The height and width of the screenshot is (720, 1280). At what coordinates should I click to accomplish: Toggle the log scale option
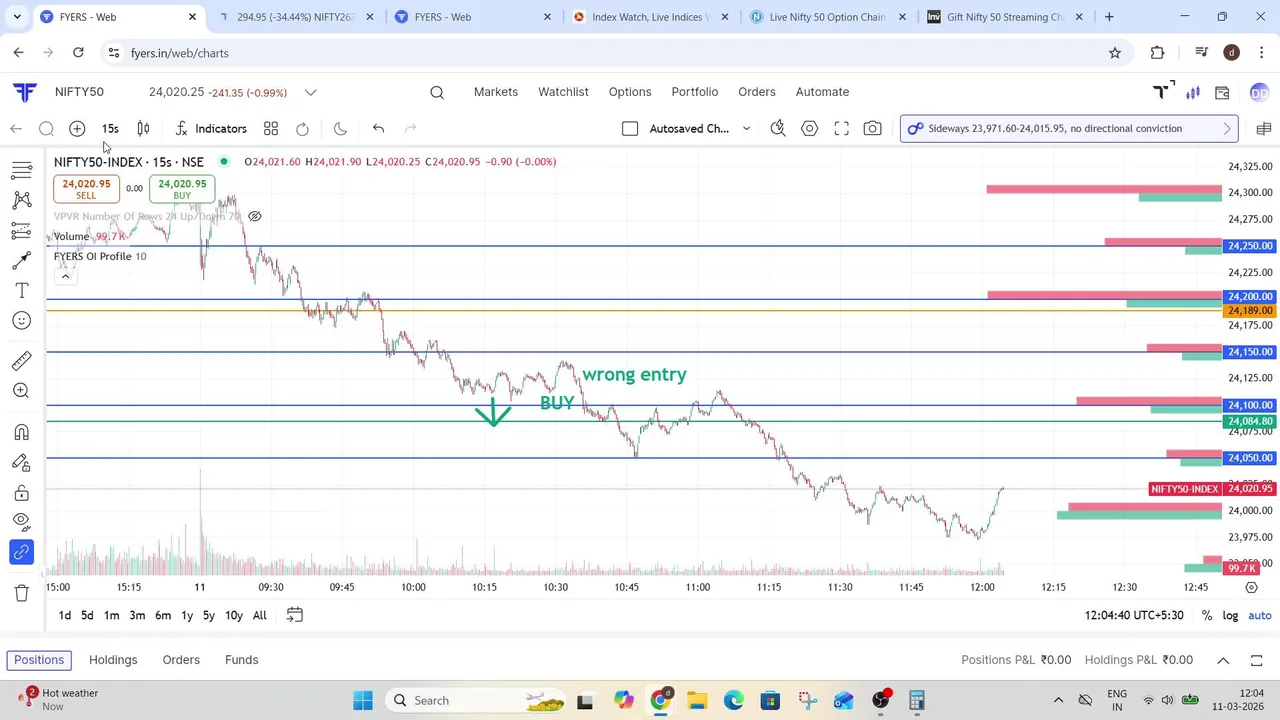click(1230, 615)
